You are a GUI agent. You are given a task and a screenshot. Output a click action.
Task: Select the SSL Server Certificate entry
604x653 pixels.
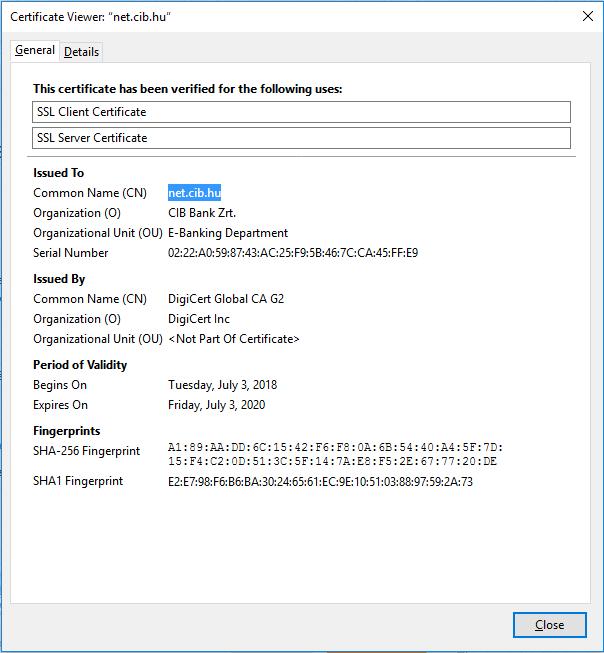point(301,138)
